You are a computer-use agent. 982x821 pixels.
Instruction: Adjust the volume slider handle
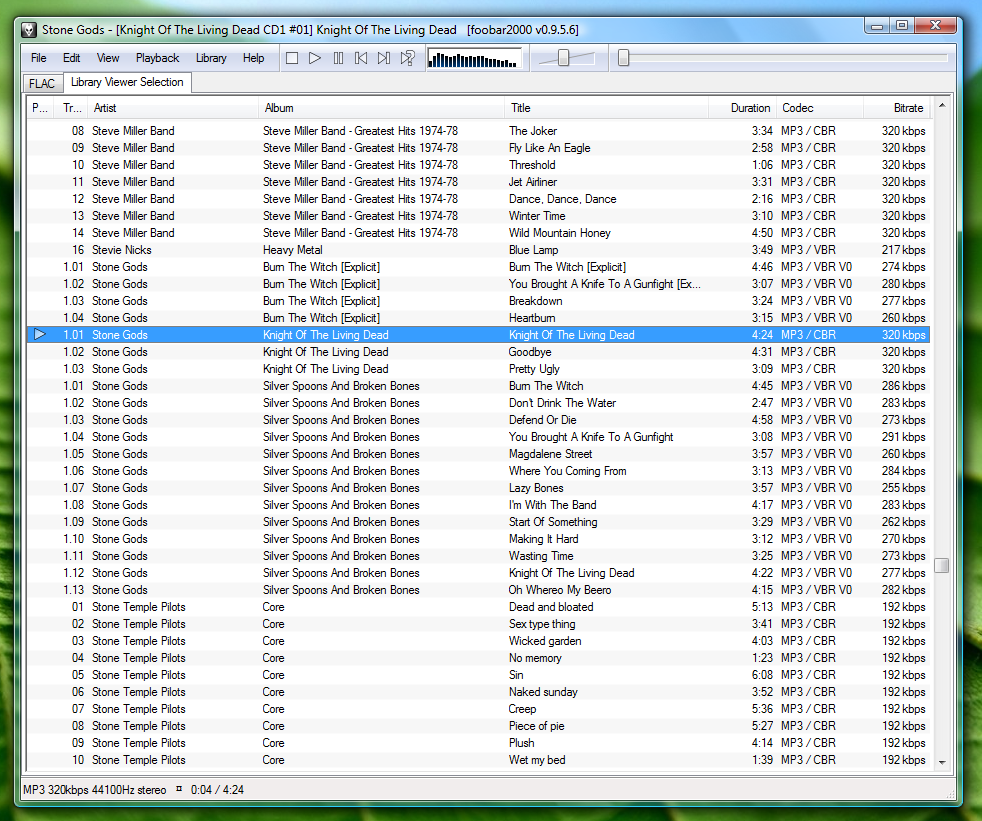point(563,58)
